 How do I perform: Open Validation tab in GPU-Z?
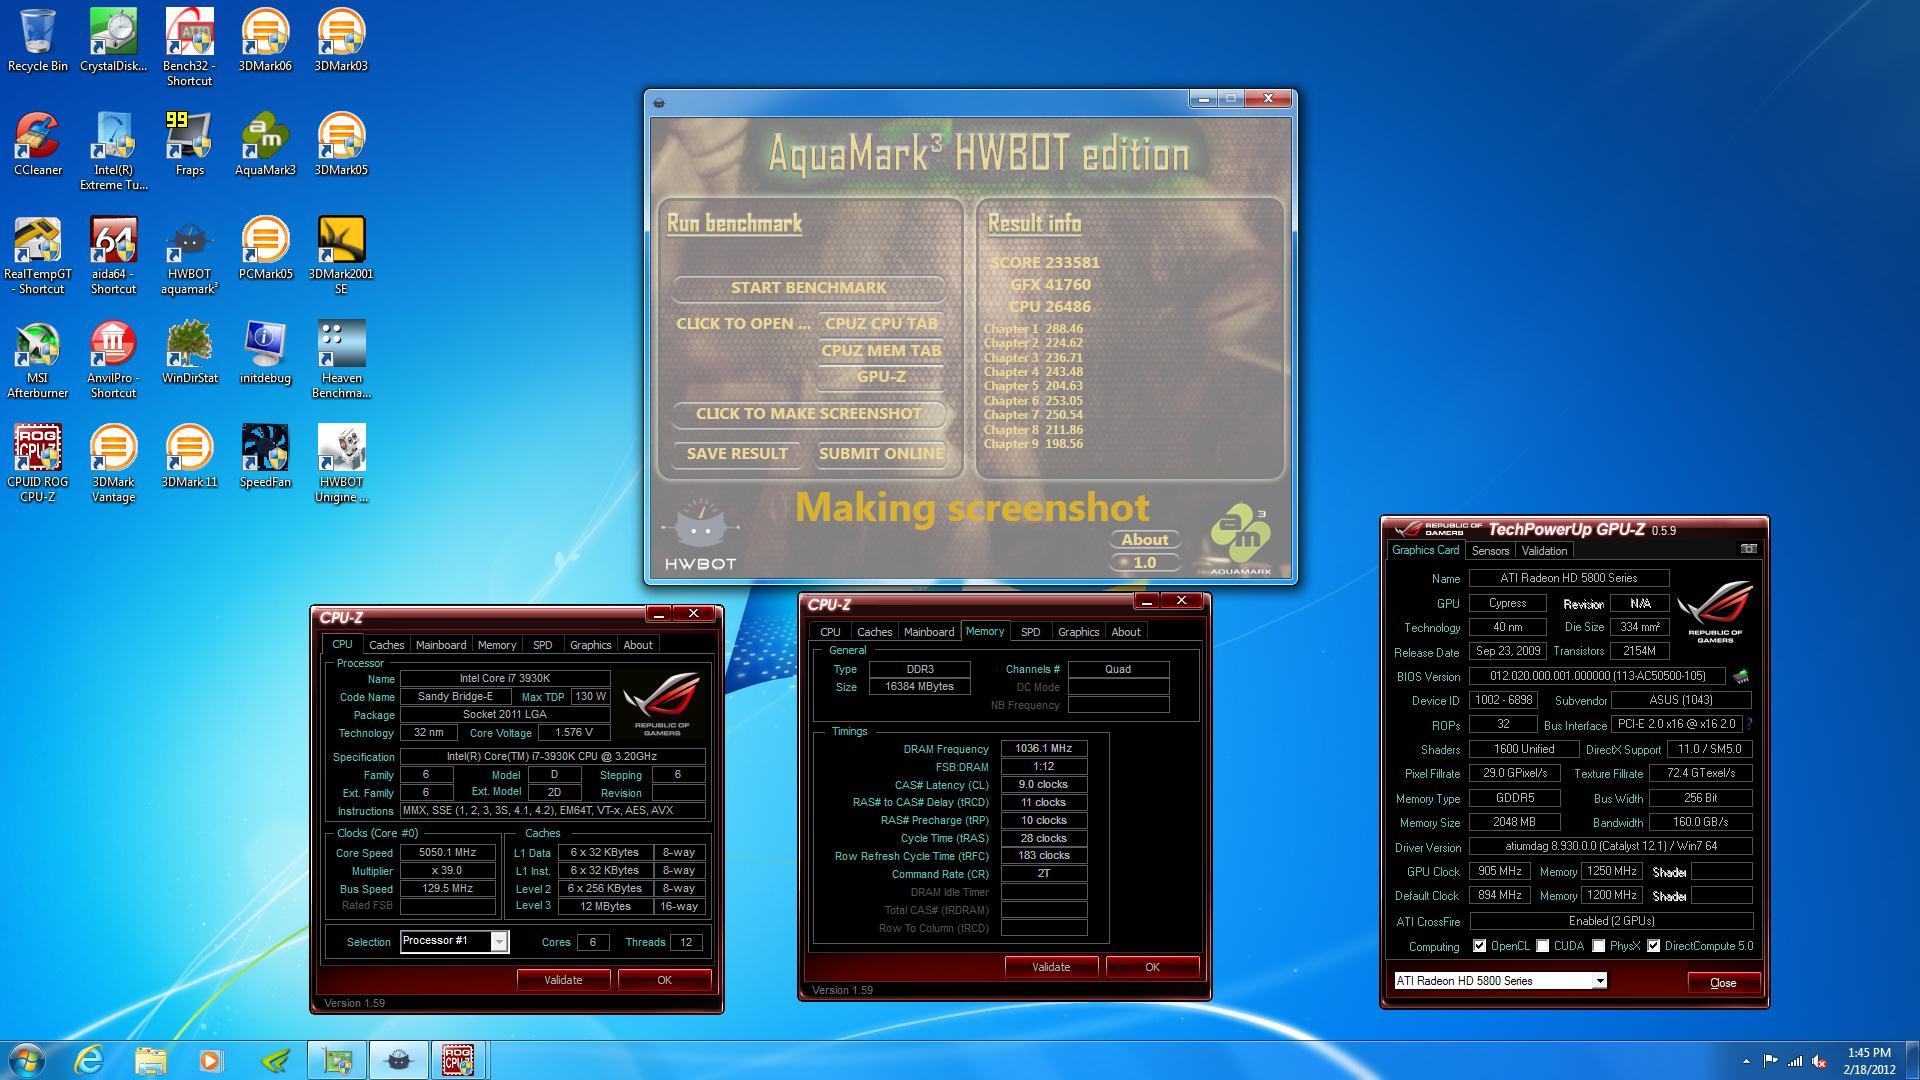(x=1544, y=551)
